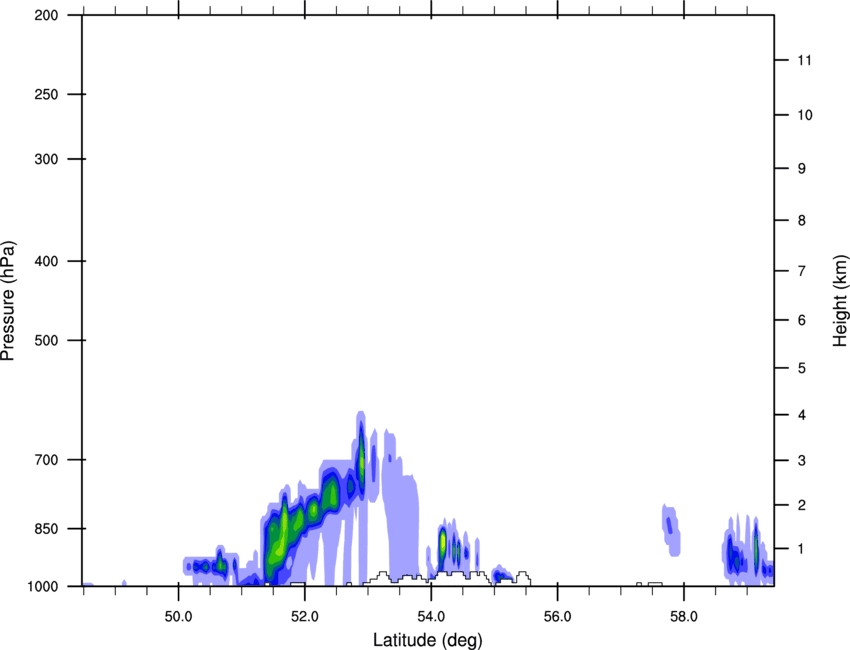
Task: Pick the 8 km height label
Action: (802, 221)
